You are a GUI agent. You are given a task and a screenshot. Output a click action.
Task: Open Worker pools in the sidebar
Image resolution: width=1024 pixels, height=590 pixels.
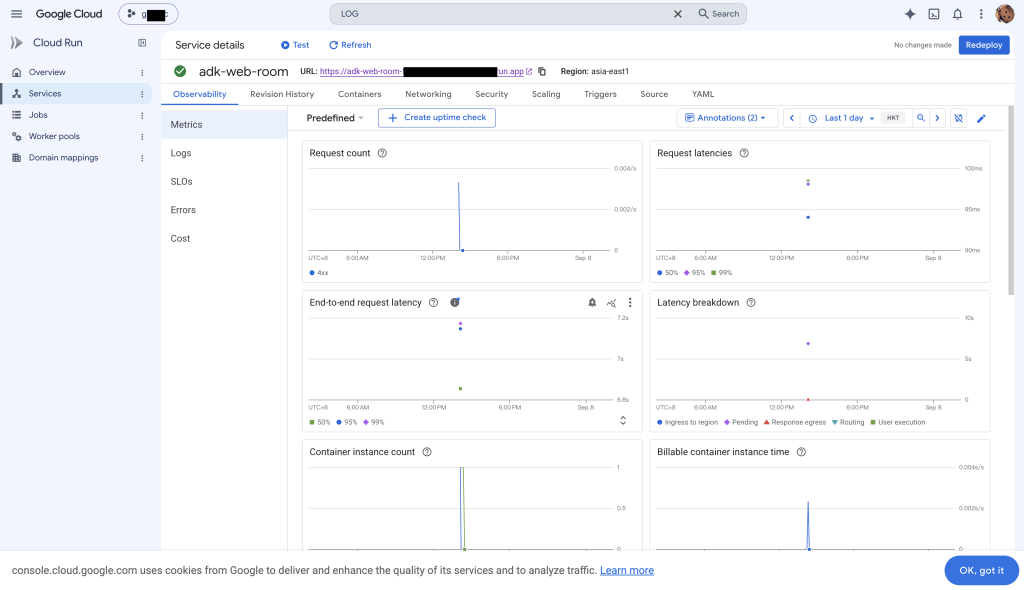pyautogui.click(x=54, y=136)
